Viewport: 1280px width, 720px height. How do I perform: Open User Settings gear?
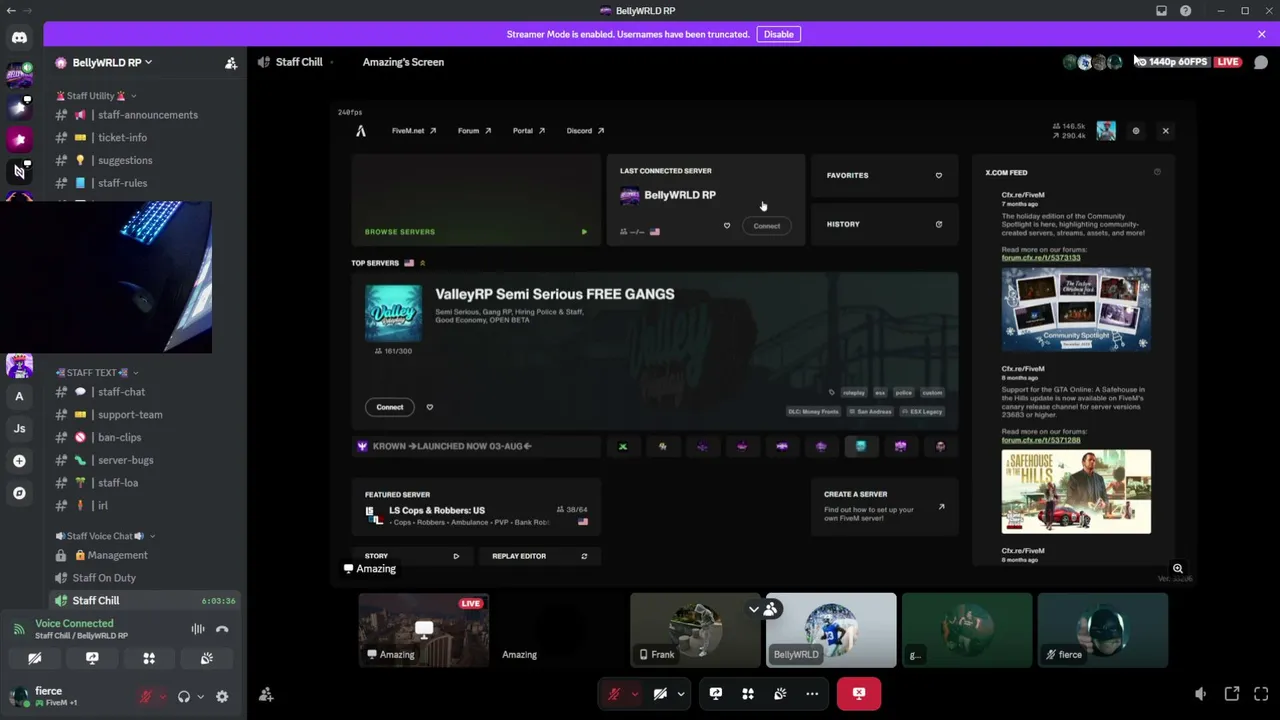click(222, 696)
